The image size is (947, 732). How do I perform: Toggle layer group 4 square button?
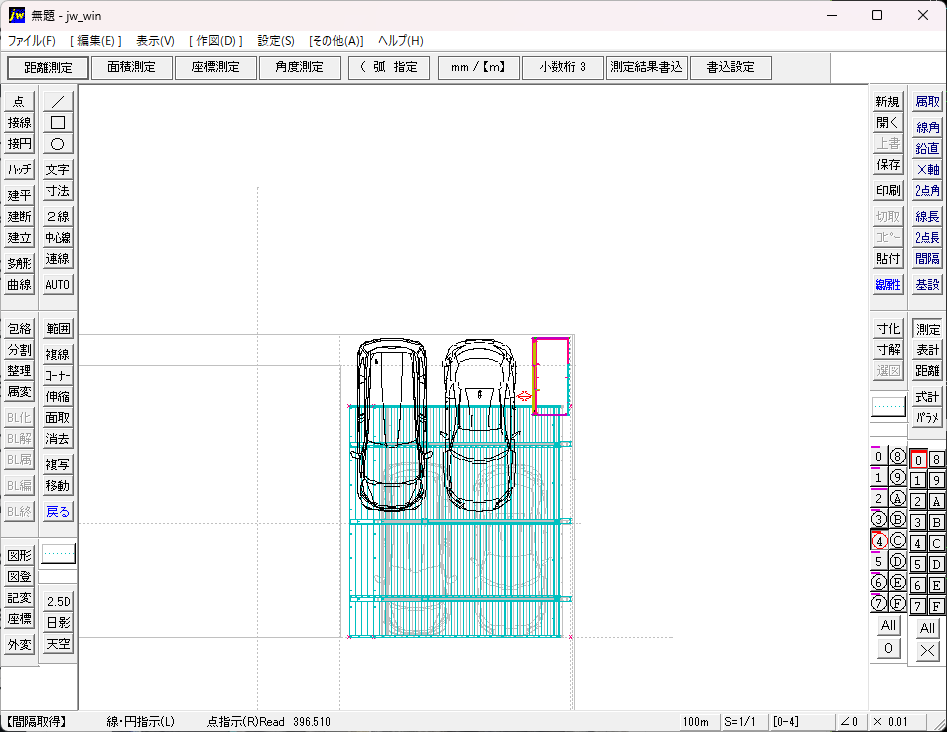tap(917, 544)
